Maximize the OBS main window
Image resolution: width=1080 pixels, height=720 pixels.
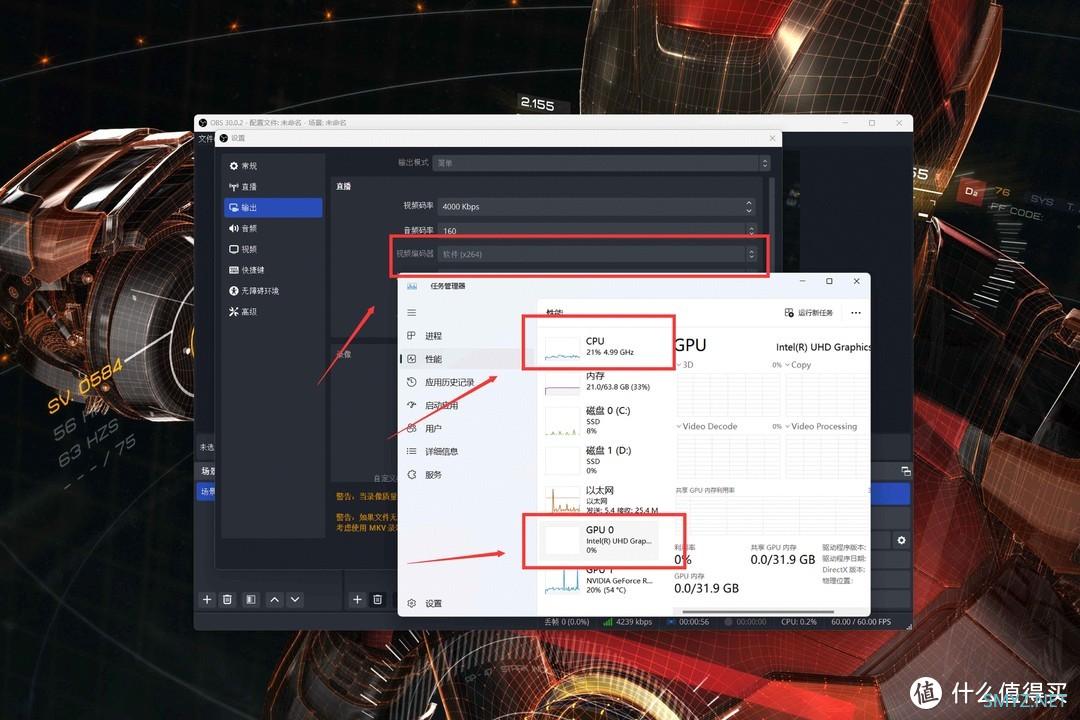click(872, 123)
